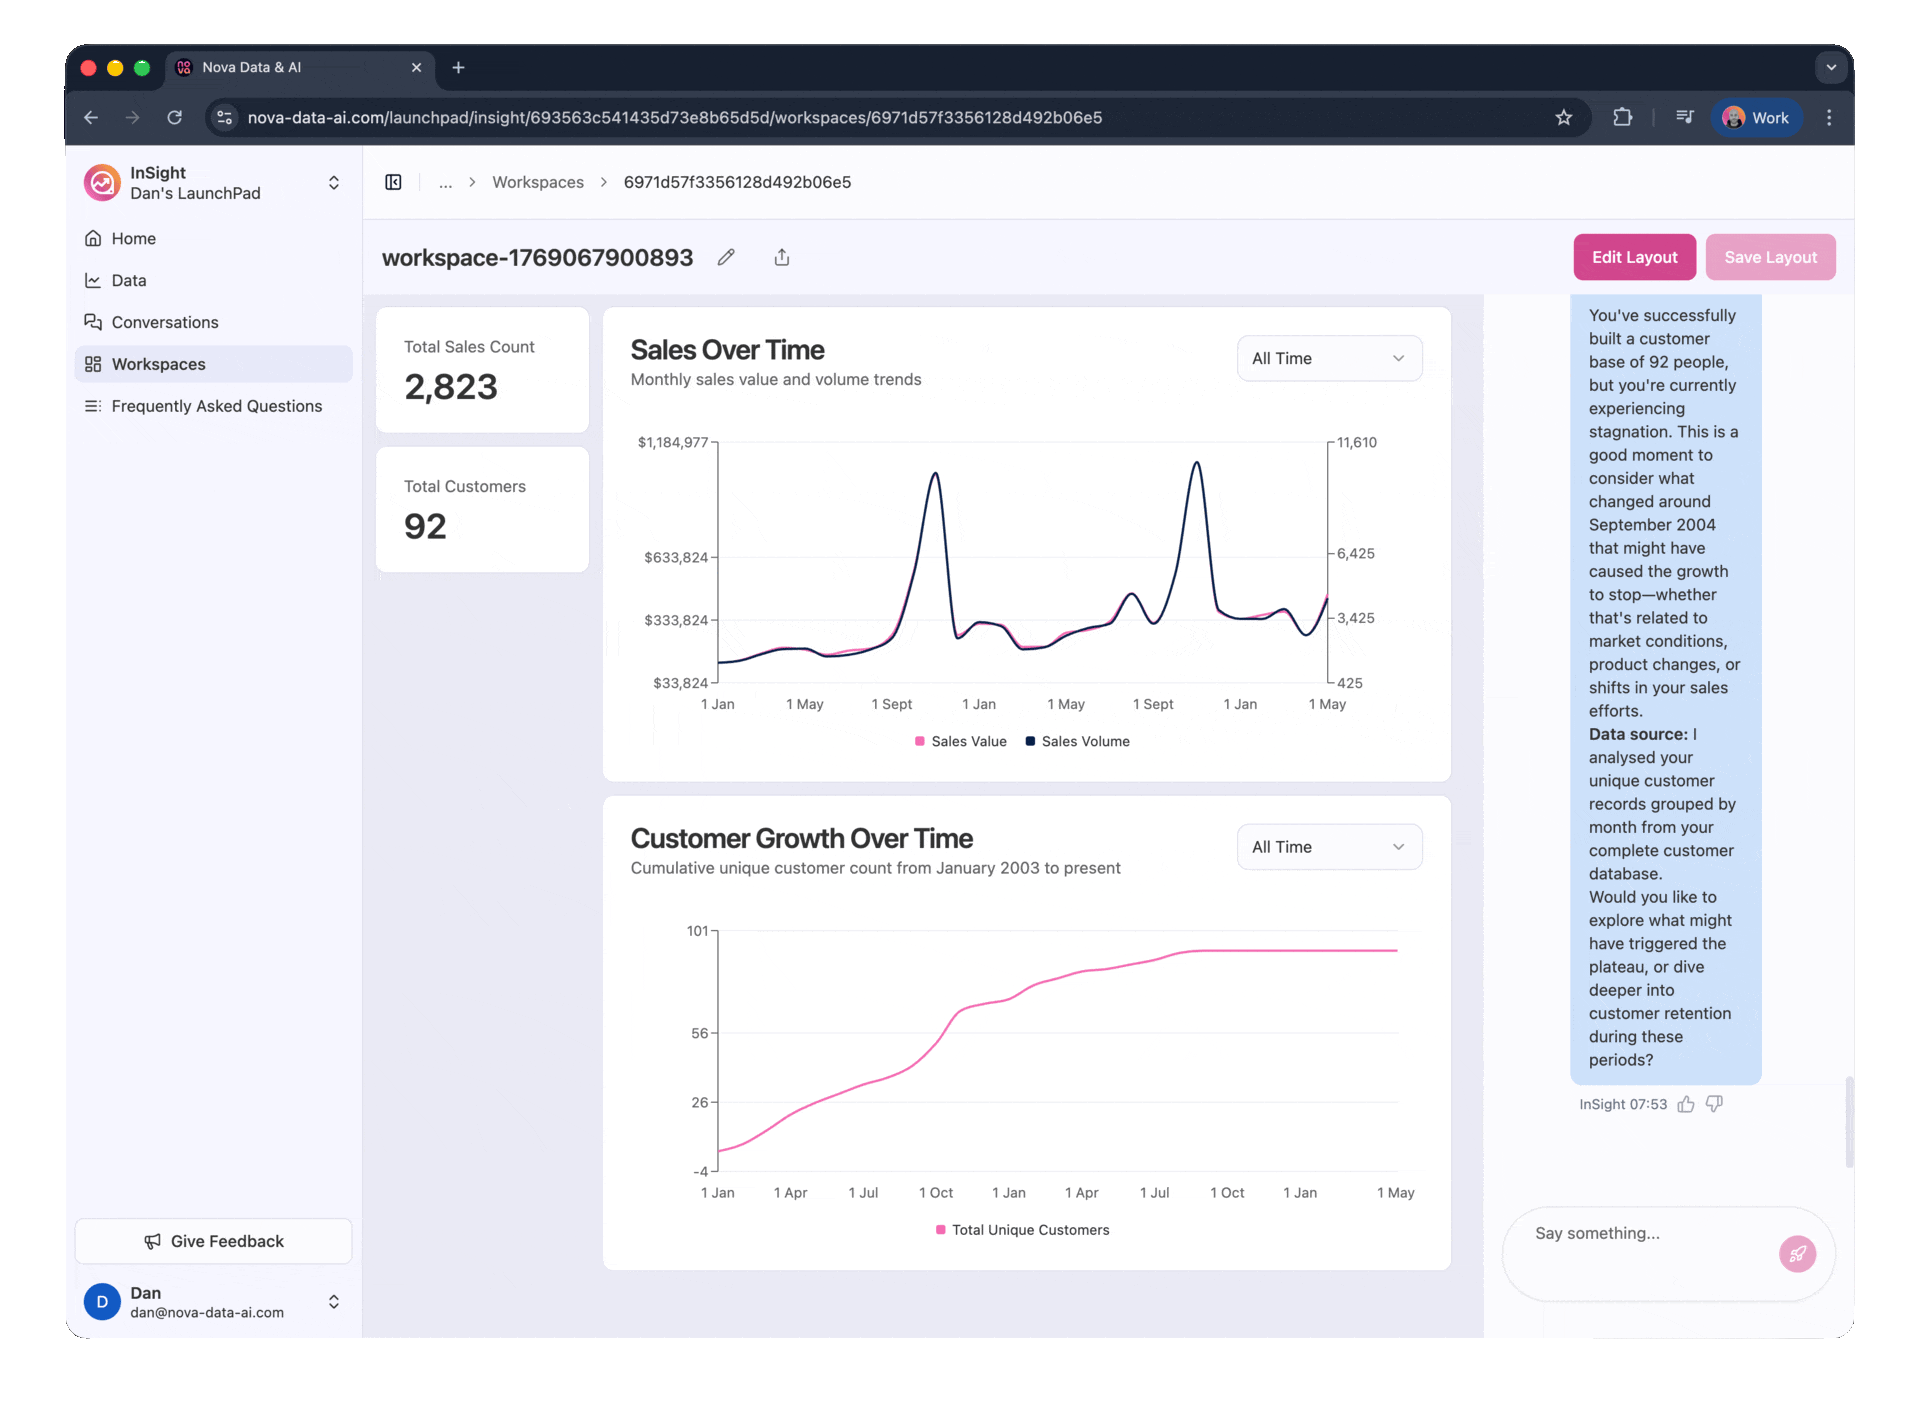Click the thumbs up icon on the InSight message
This screenshot has width=1920, height=1425.
[1686, 1104]
